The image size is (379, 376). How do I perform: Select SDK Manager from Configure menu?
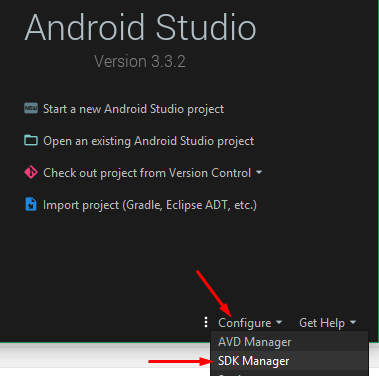(x=289, y=361)
